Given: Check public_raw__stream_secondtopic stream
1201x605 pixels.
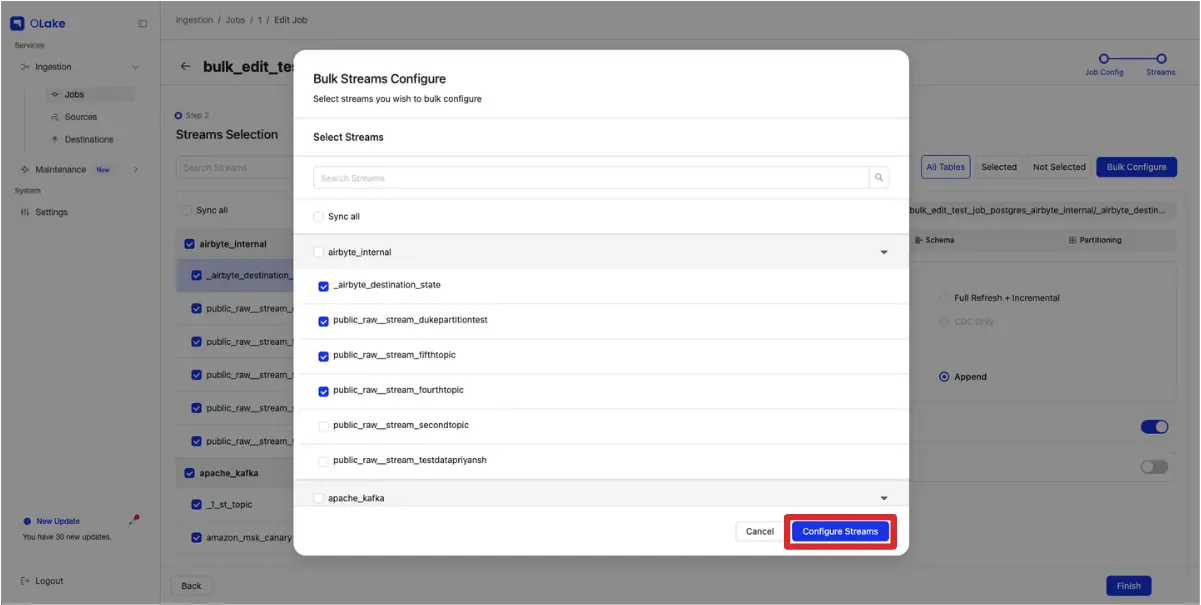Looking at the screenshot, I should (323, 426).
